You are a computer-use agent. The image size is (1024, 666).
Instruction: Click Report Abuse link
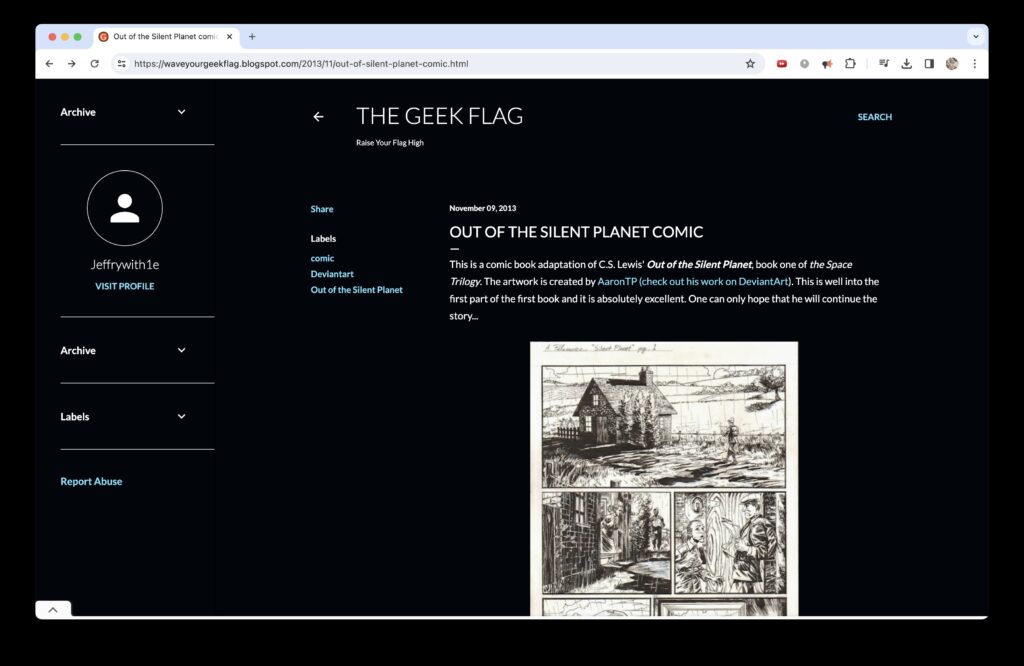(91, 481)
